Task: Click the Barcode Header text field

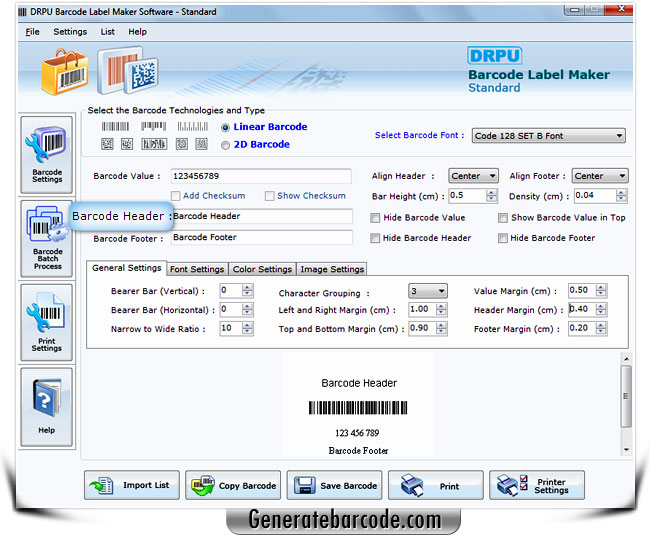Action: (262, 216)
